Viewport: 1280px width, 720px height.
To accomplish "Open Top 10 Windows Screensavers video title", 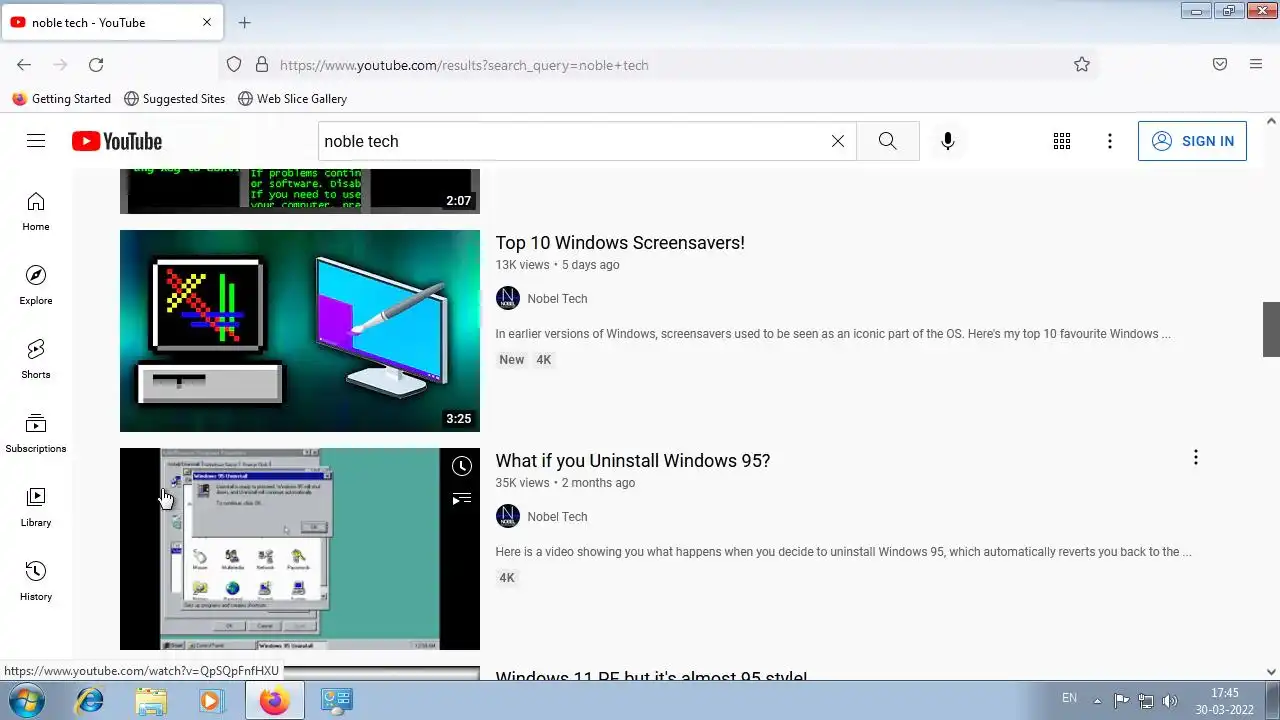I will point(620,243).
